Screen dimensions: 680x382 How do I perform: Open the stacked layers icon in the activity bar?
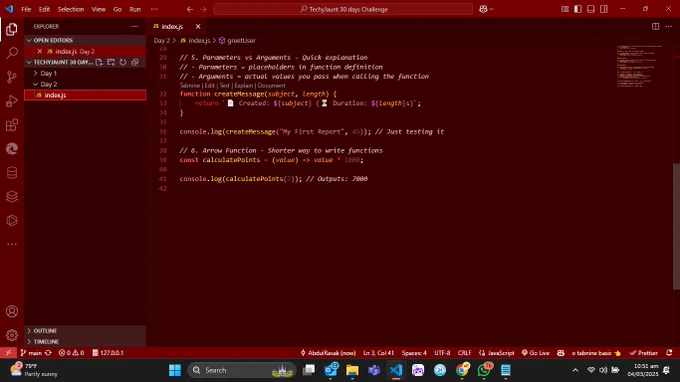click(12, 196)
